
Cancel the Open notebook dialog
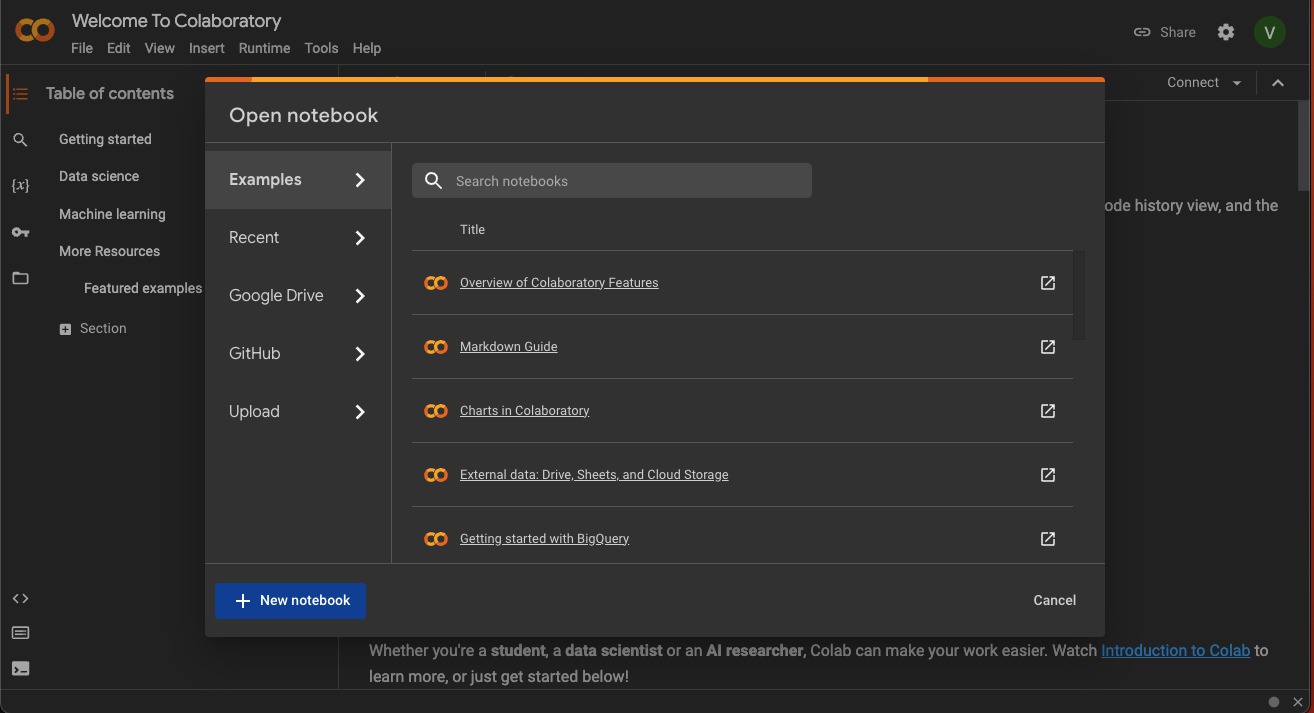pyautogui.click(x=1055, y=601)
